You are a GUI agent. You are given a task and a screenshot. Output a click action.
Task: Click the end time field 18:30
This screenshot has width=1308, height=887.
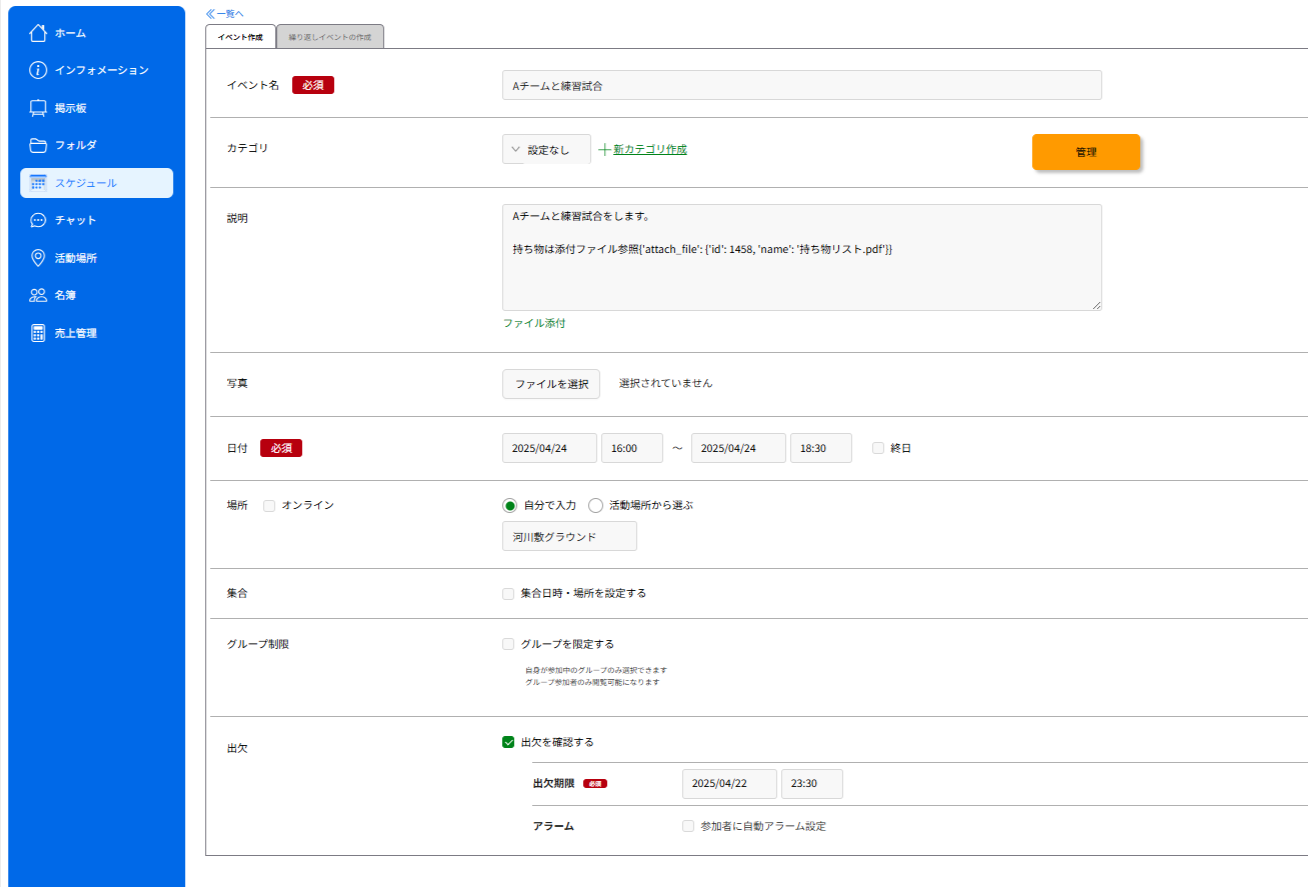(821, 448)
